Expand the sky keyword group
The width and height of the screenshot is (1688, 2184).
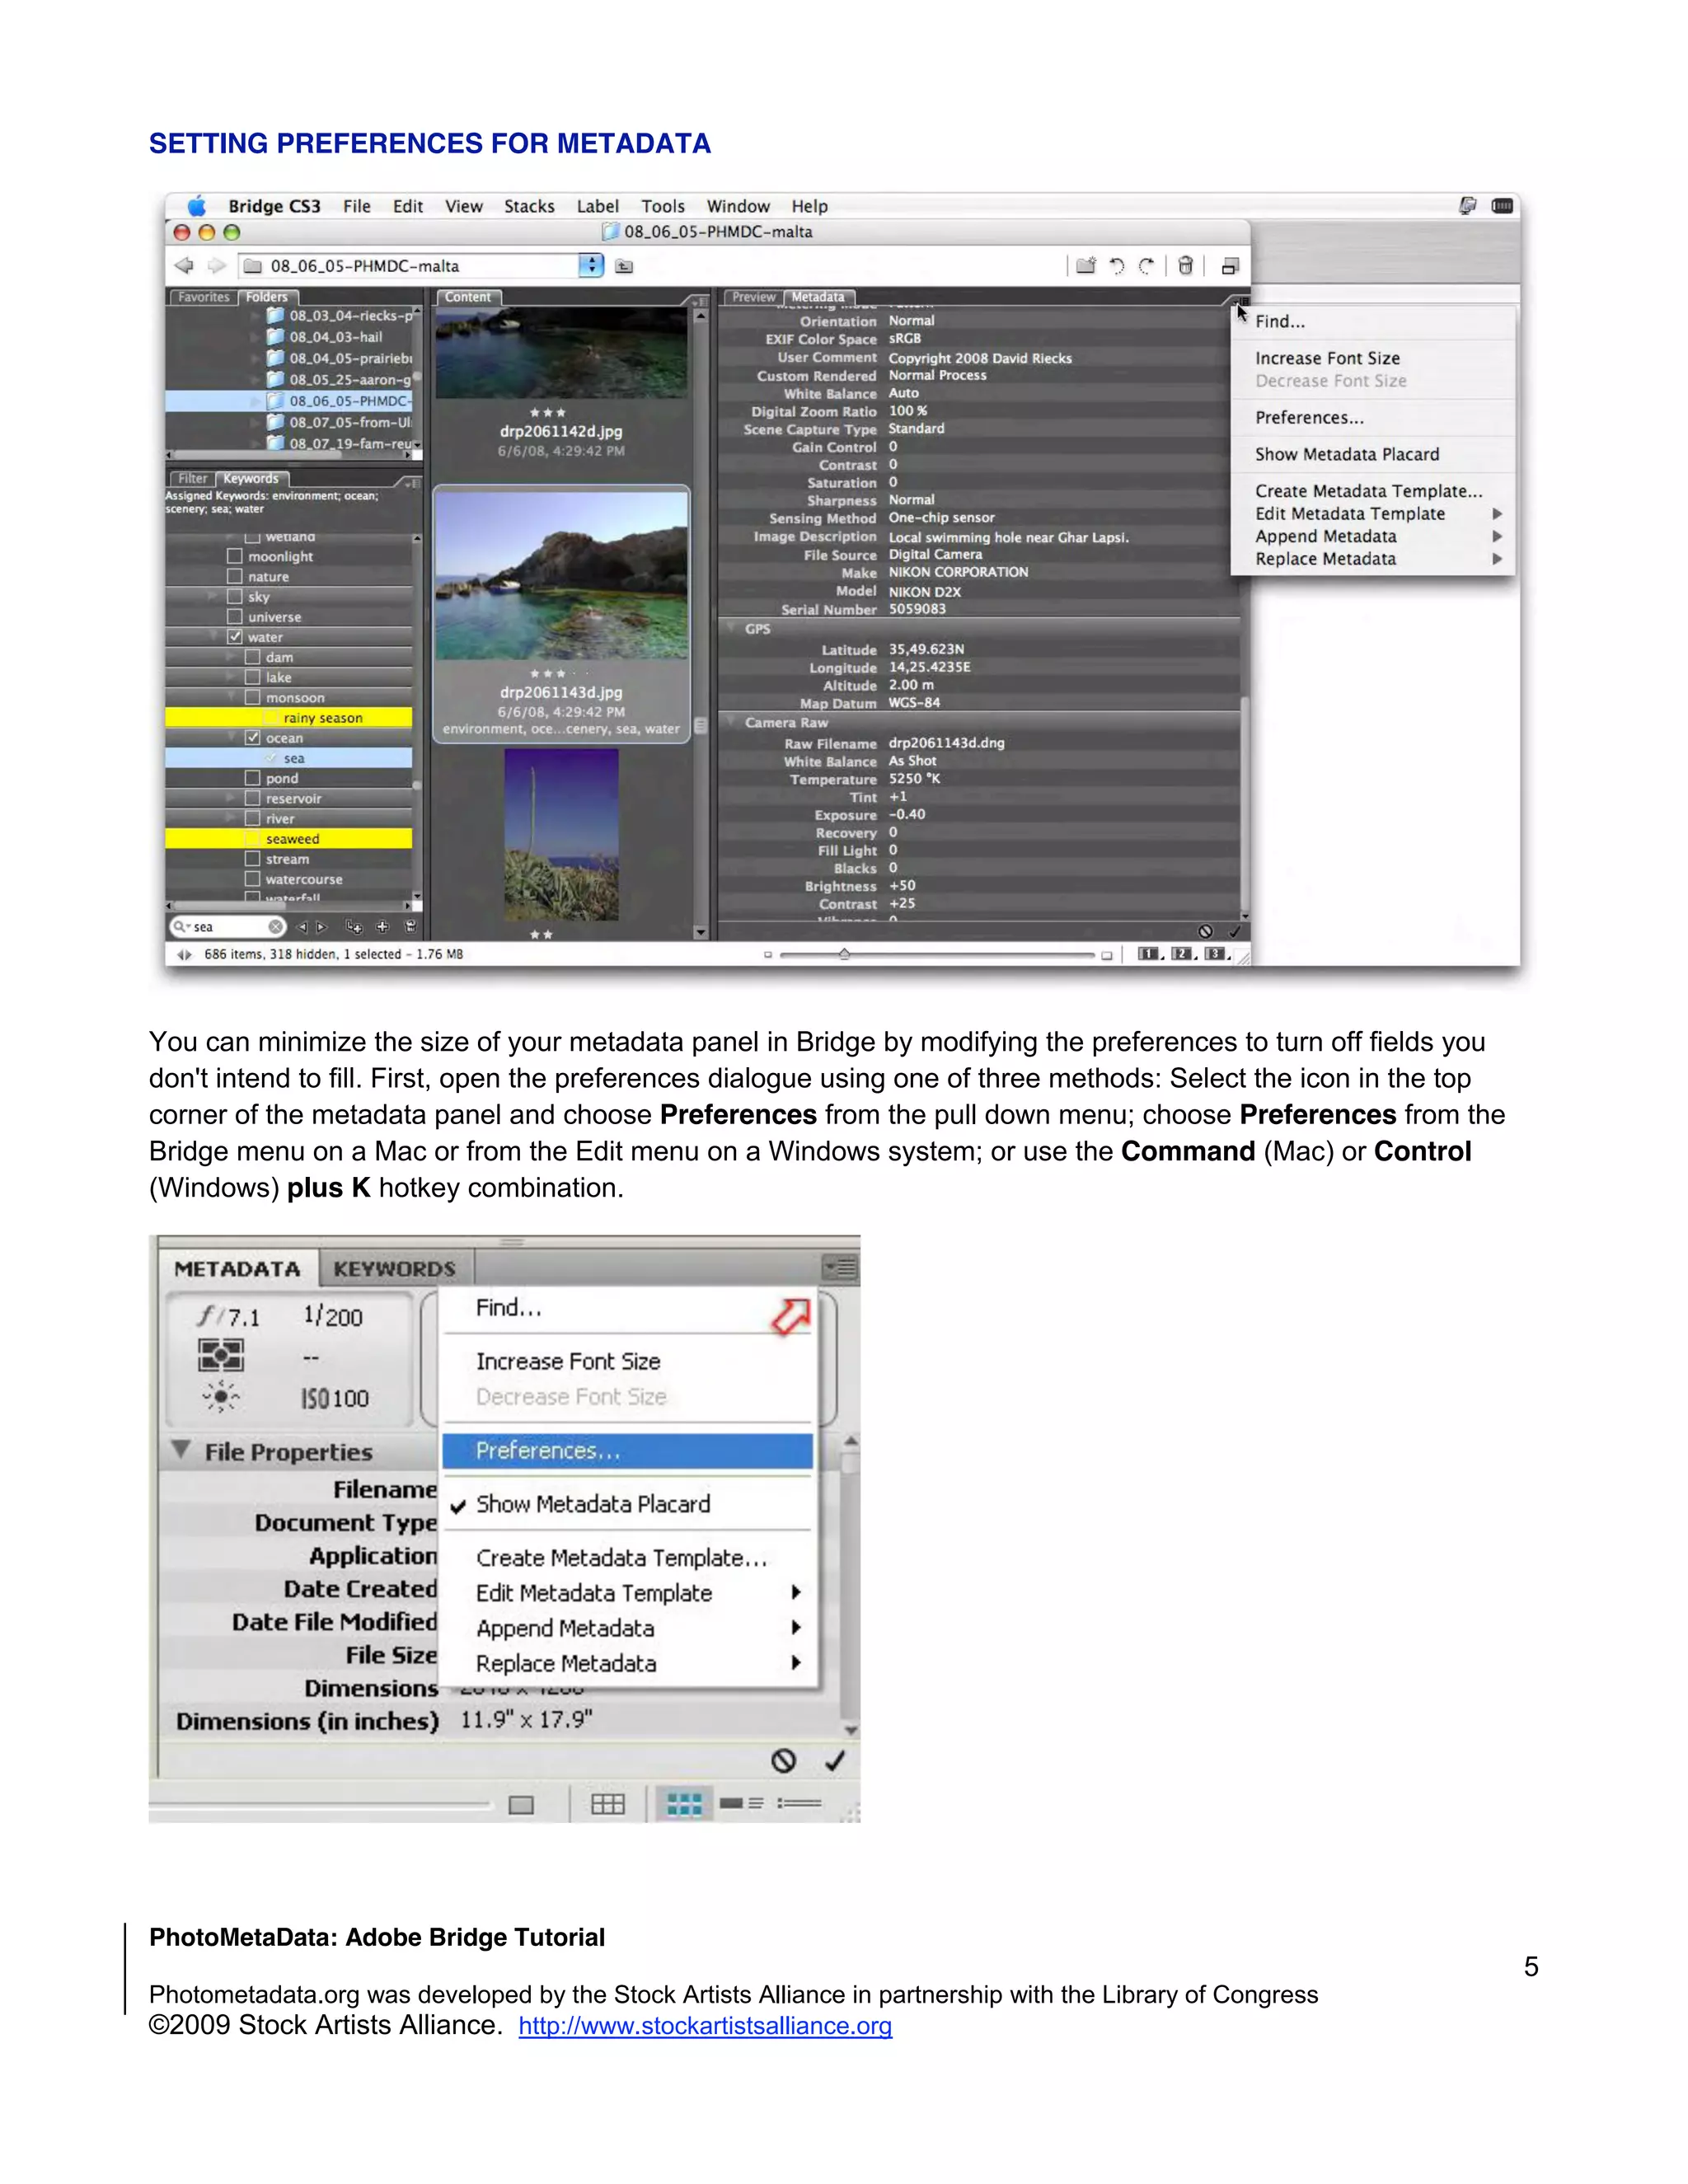click(x=213, y=597)
